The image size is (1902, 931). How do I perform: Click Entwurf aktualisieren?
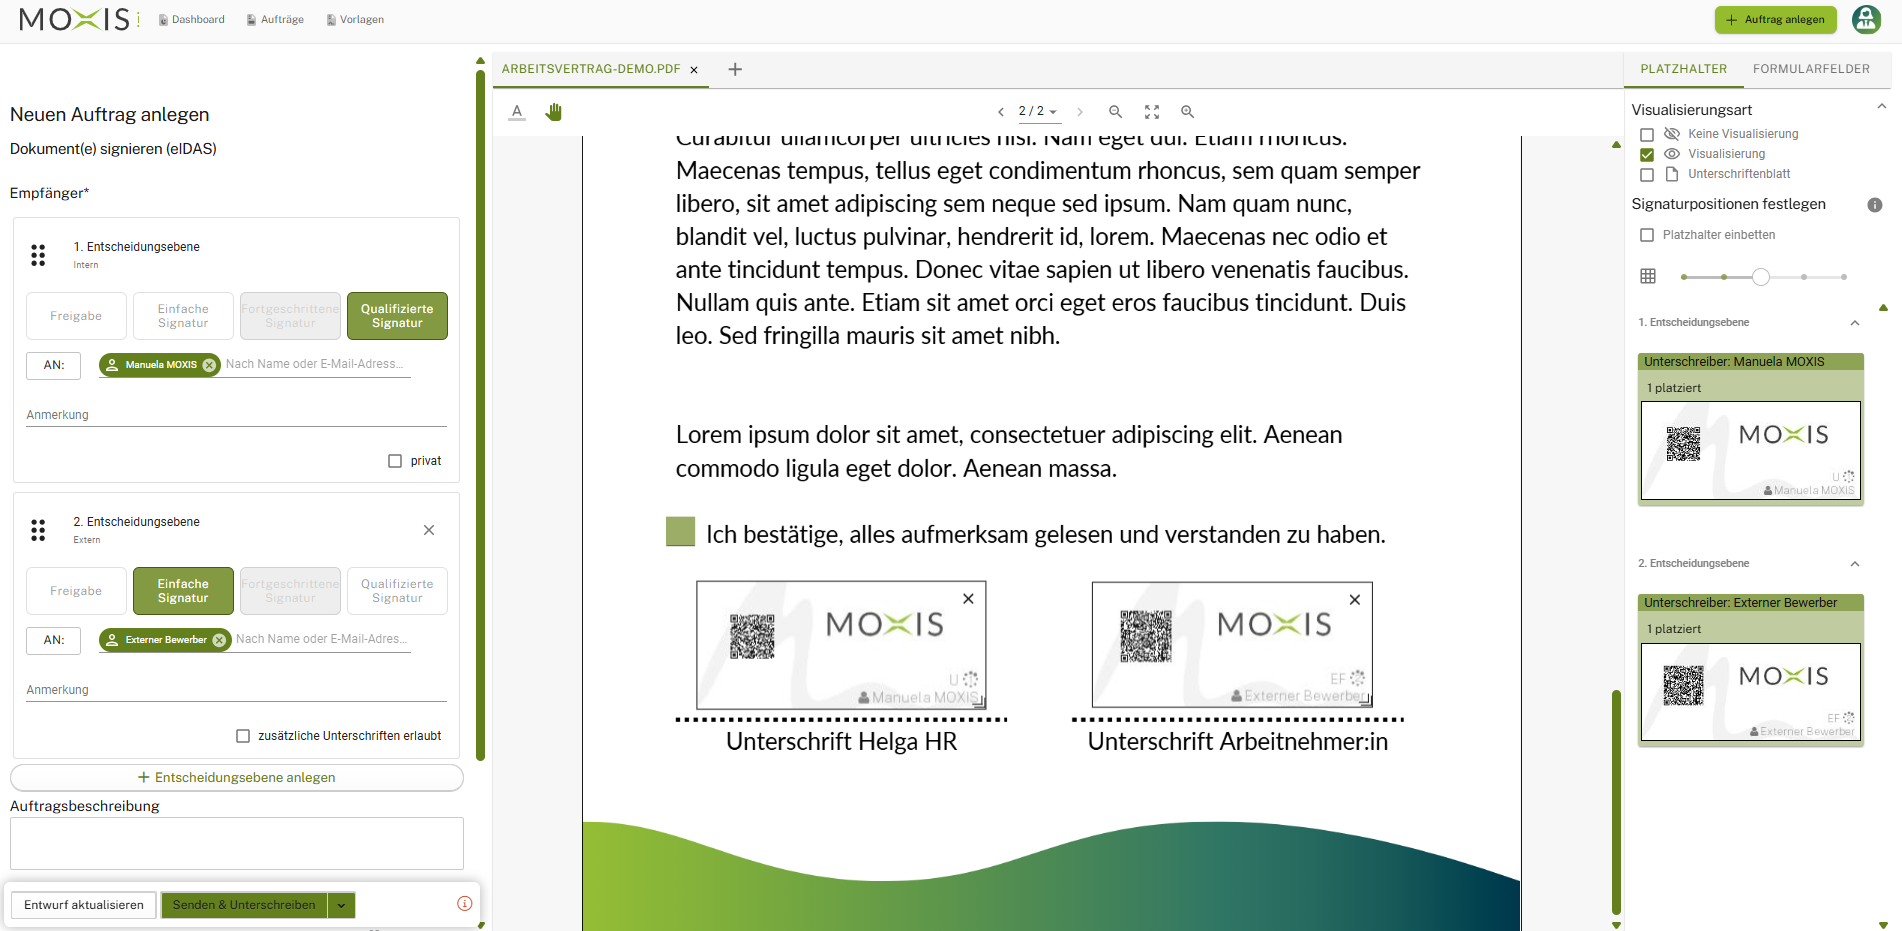(x=84, y=905)
